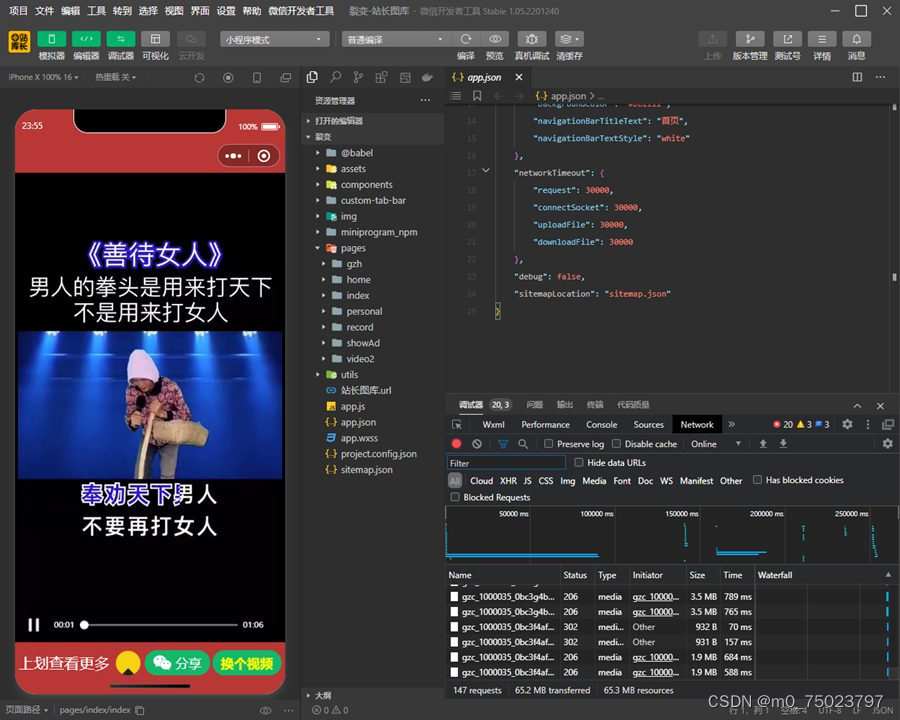Enable Preserve log checkbox

click(548, 444)
